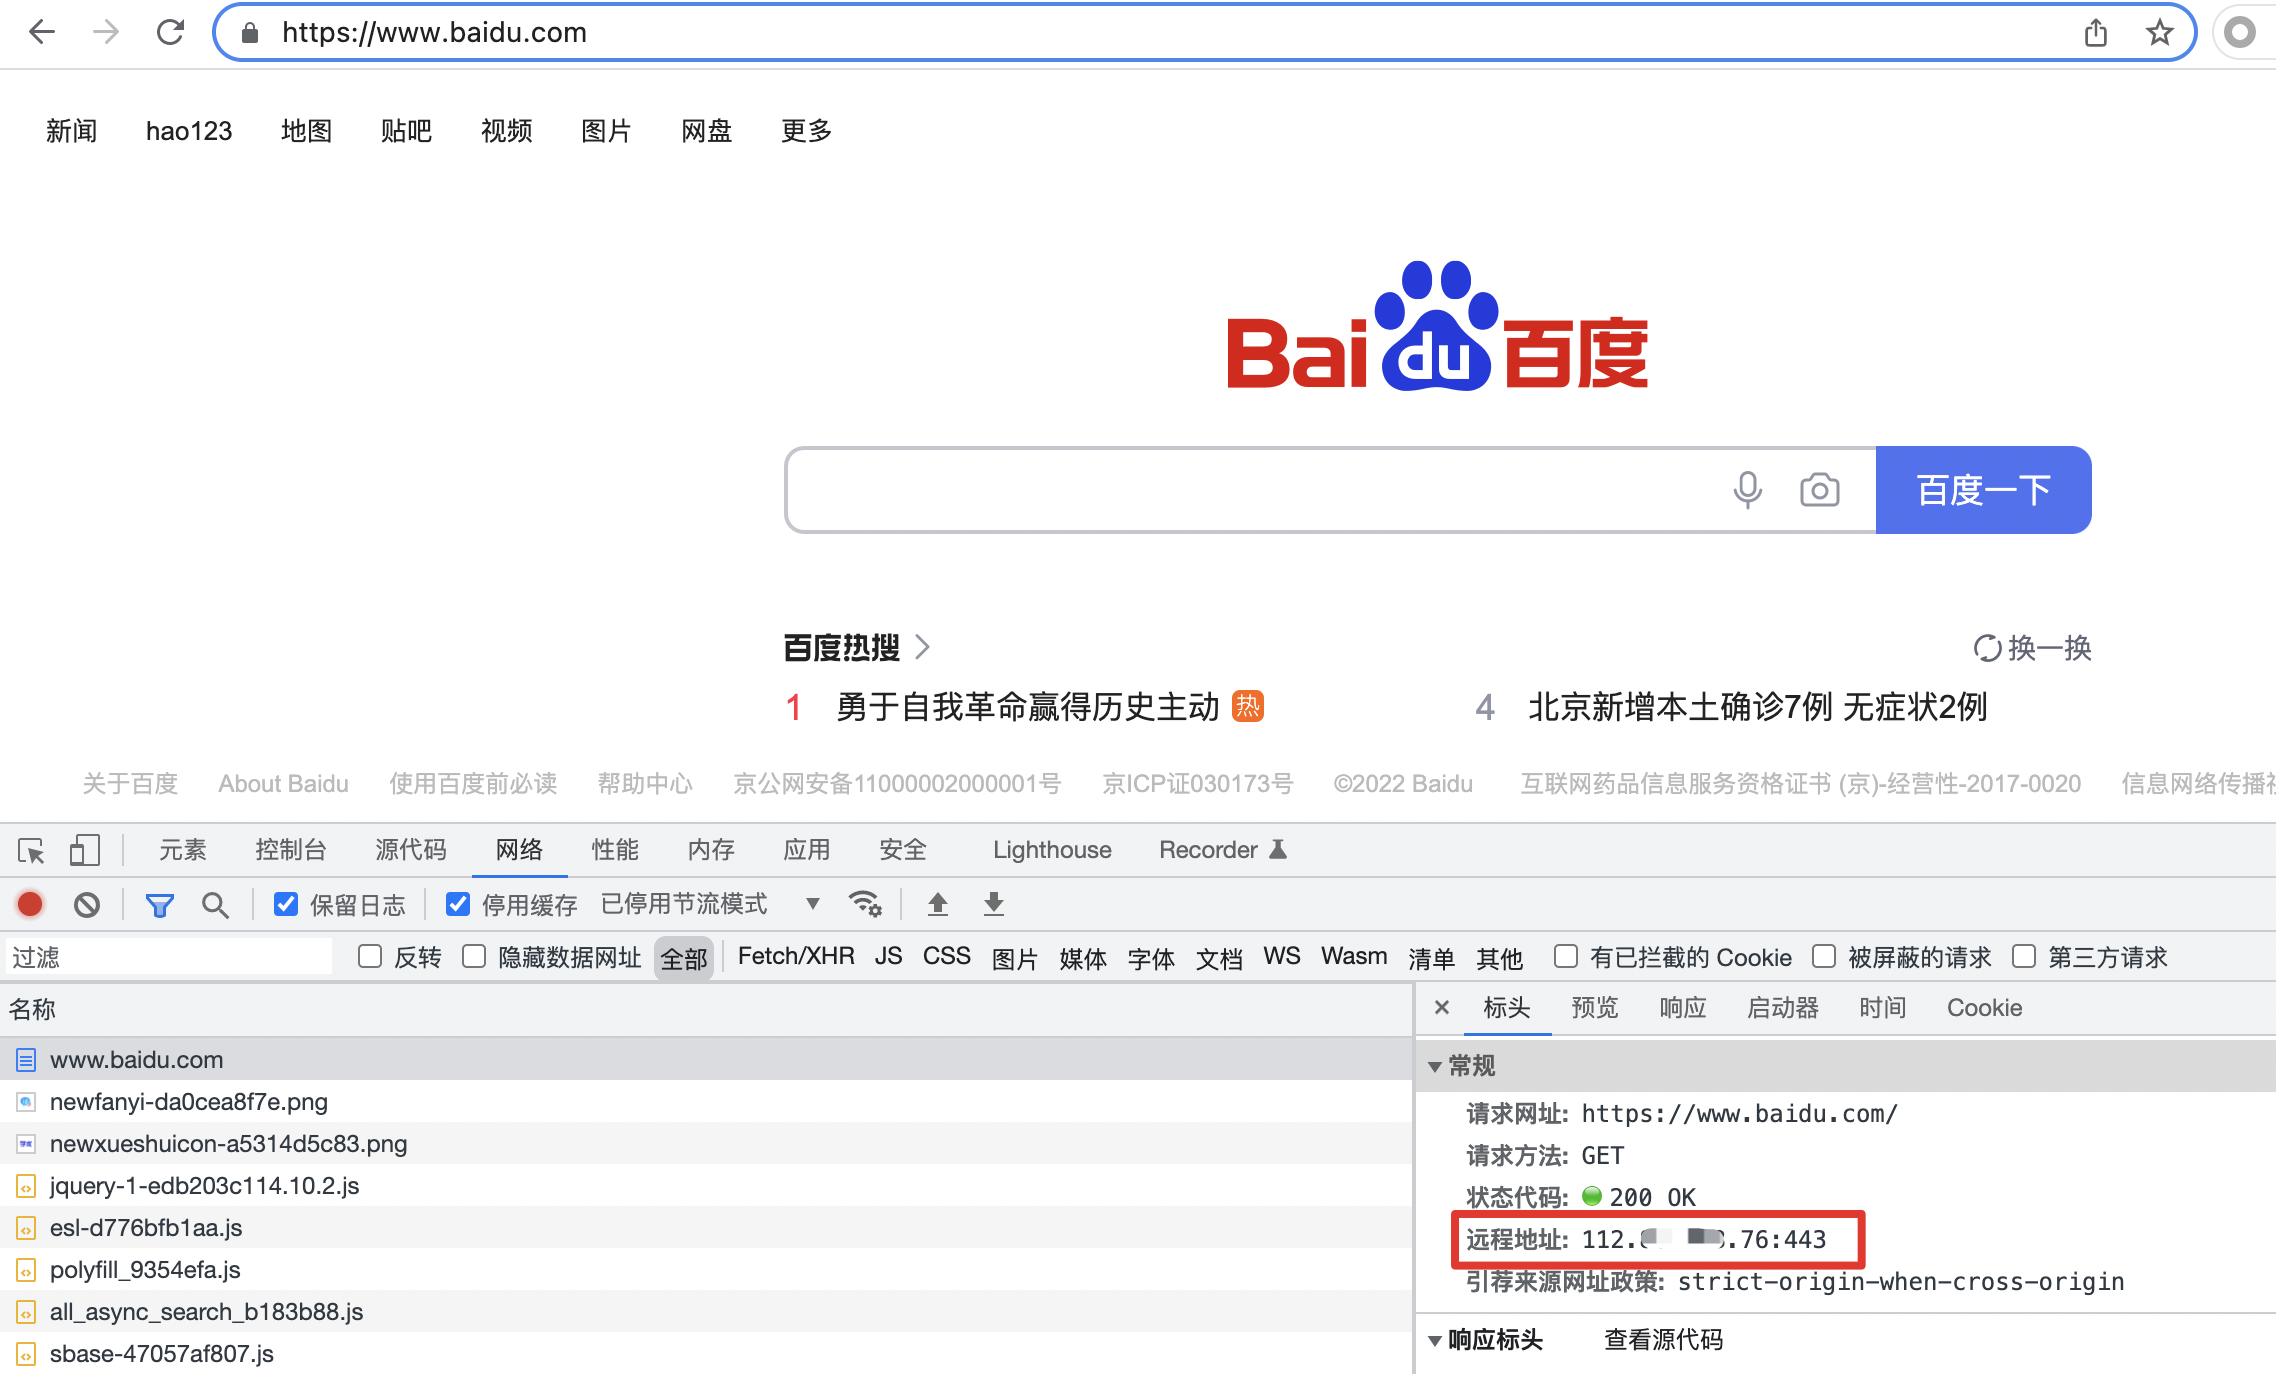The image size is (2276, 1374).
Task: Switch to 源代码 tab
Action: click(411, 849)
